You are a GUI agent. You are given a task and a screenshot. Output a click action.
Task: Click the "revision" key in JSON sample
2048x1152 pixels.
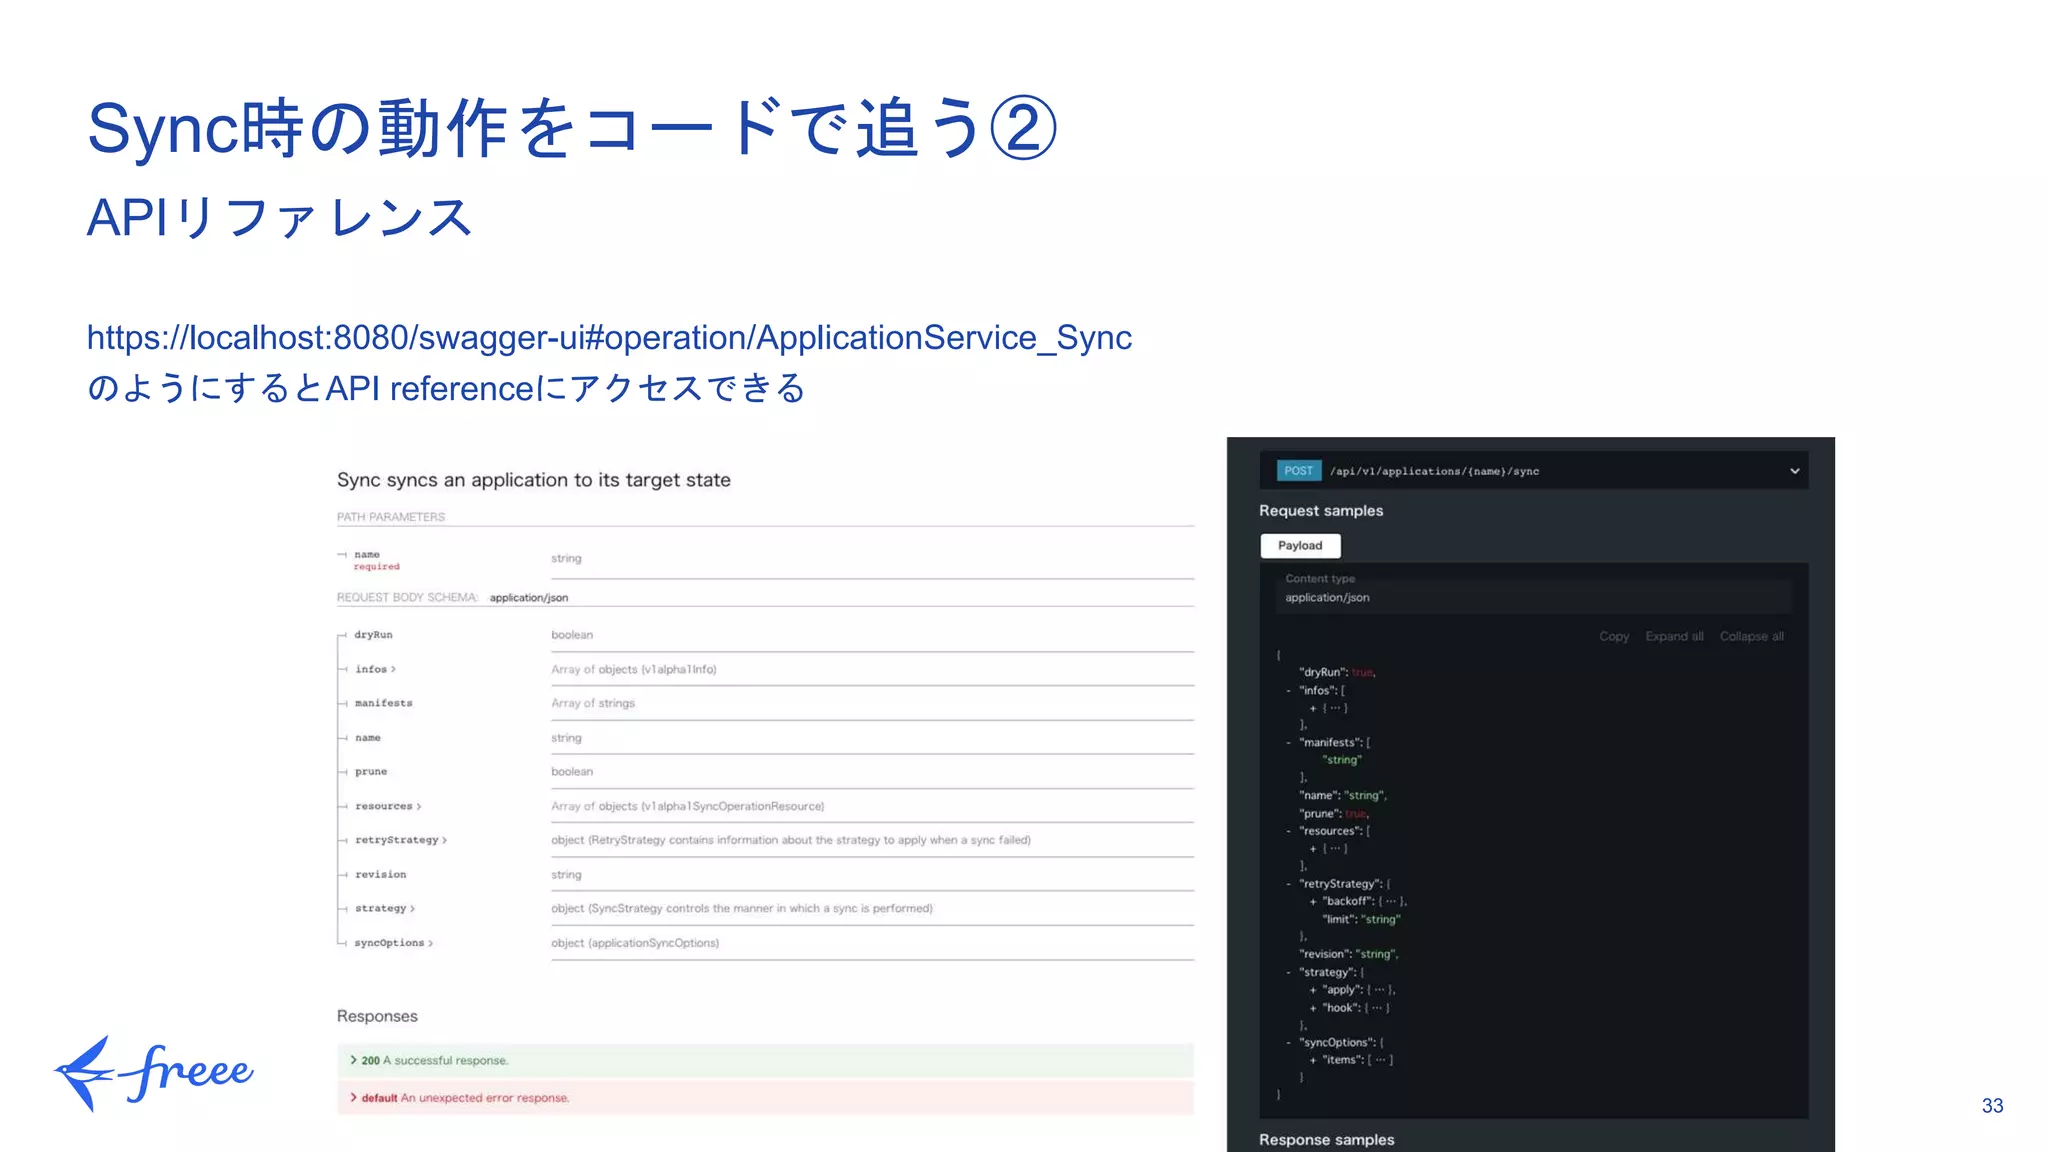(x=1323, y=955)
